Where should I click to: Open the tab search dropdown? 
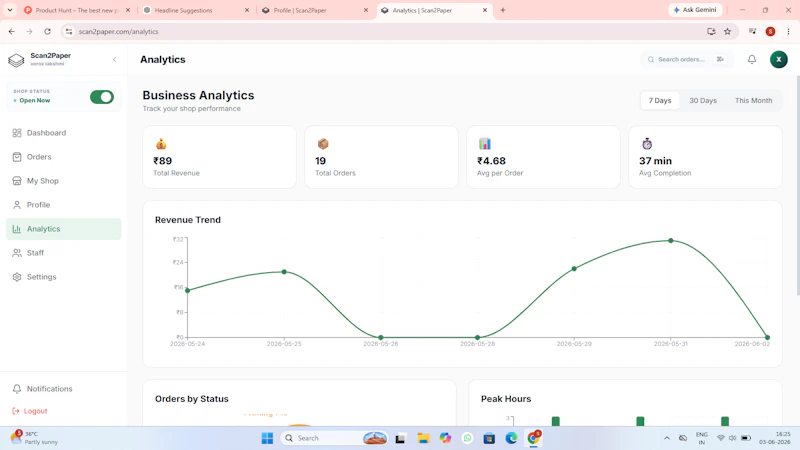click(x=10, y=10)
